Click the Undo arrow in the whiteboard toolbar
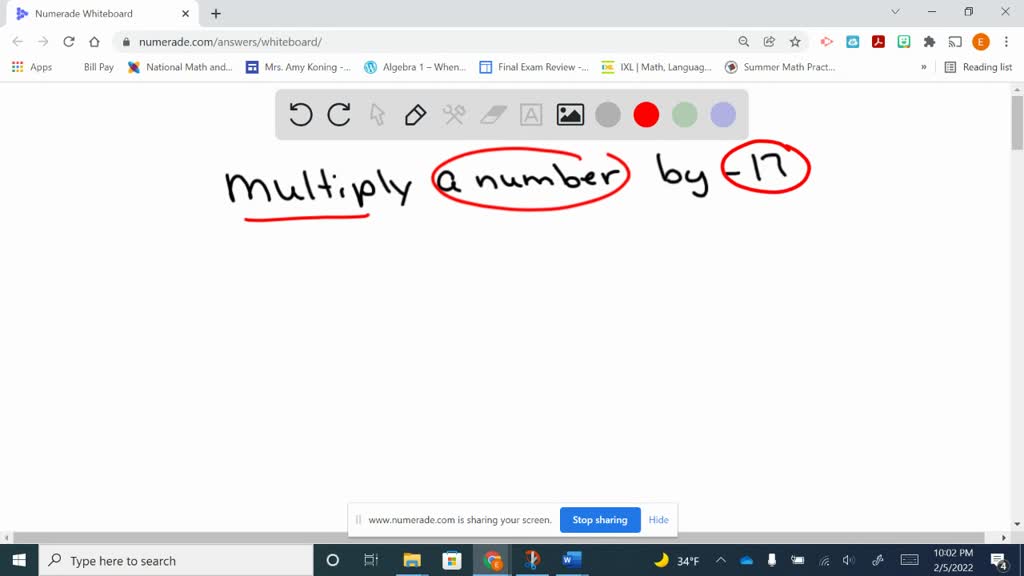The height and width of the screenshot is (576, 1024). click(x=300, y=114)
